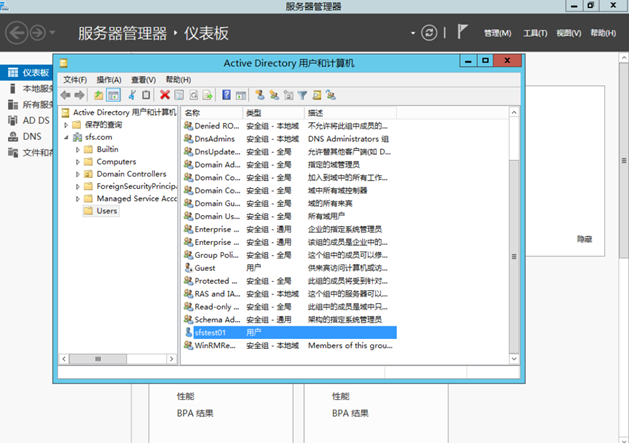Click object list scrollbar up arrow
Viewport: 629px width, 443px height.
click(514, 112)
